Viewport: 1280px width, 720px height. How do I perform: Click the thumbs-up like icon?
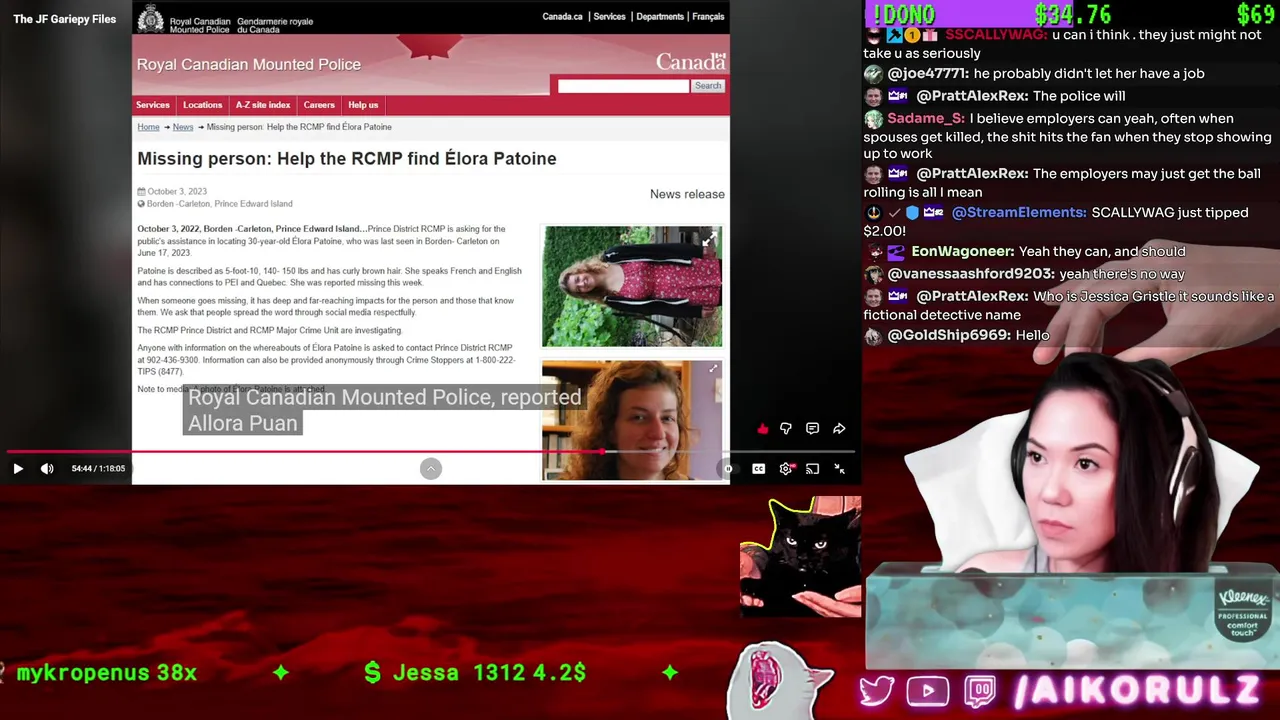coord(763,429)
